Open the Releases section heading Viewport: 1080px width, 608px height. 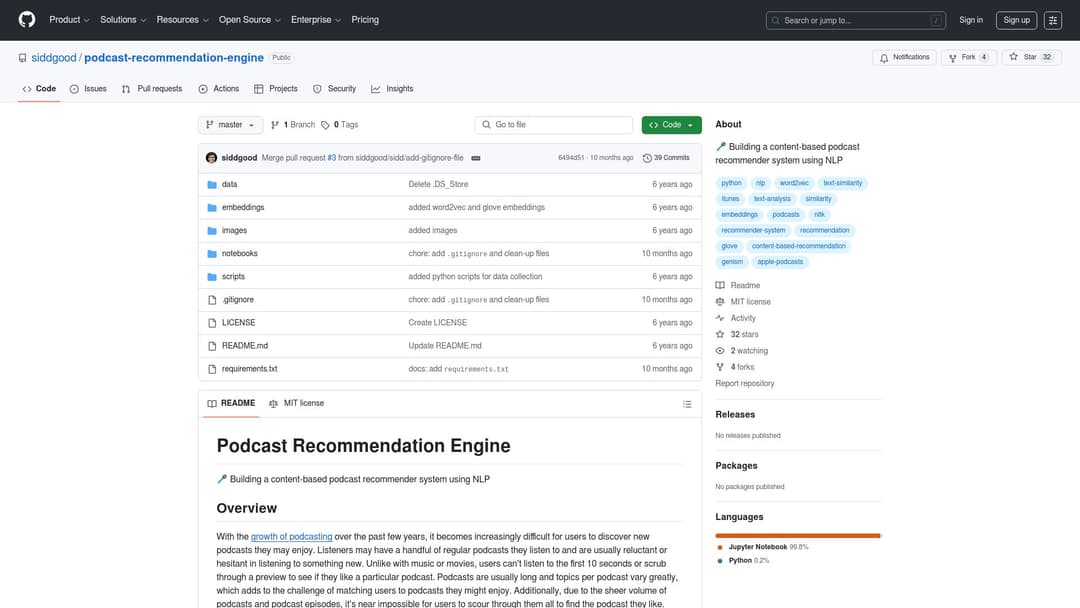click(735, 415)
